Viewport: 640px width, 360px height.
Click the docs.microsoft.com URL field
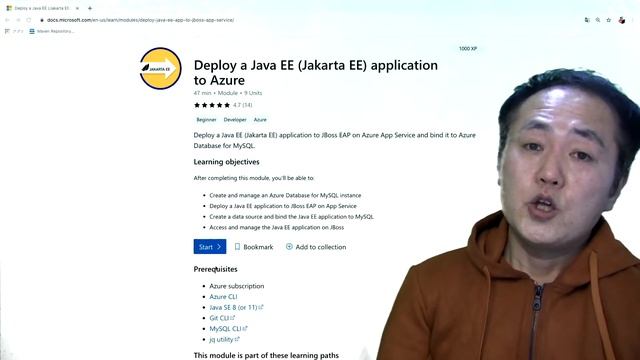click(x=140, y=20)
